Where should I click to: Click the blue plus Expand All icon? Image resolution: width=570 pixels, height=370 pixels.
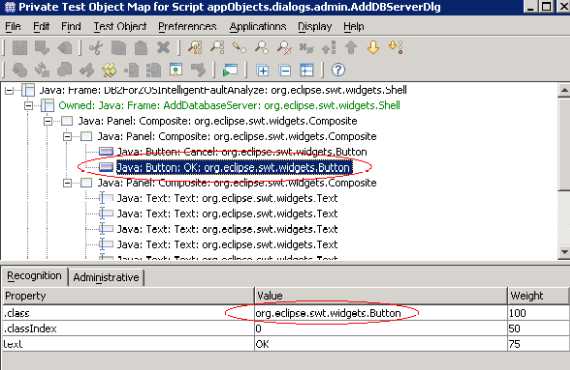tap(263, 70)
